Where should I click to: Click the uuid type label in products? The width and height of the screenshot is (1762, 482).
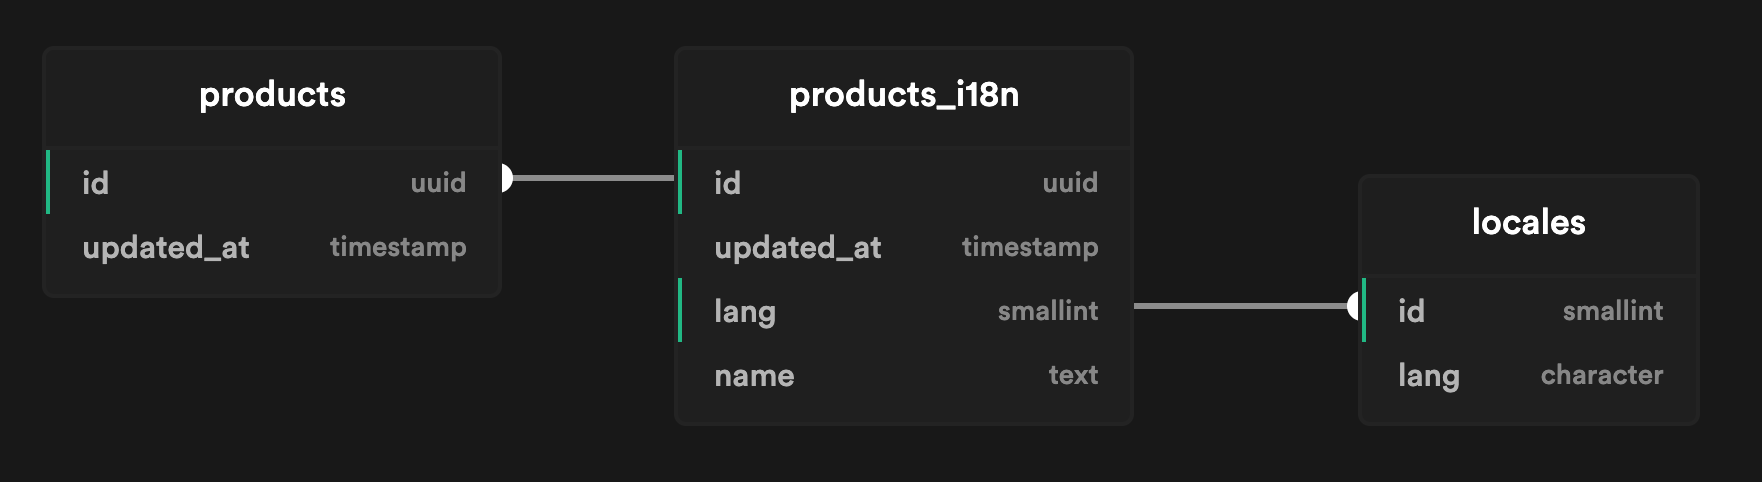(438, 183)
